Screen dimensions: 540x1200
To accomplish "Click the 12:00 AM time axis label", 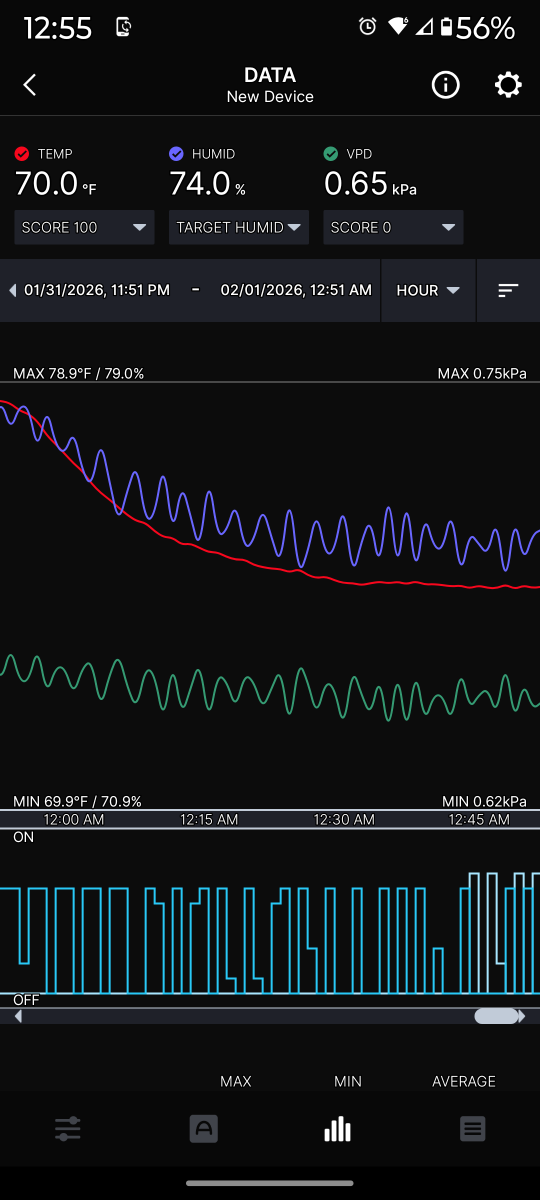I will click(74, 819).
